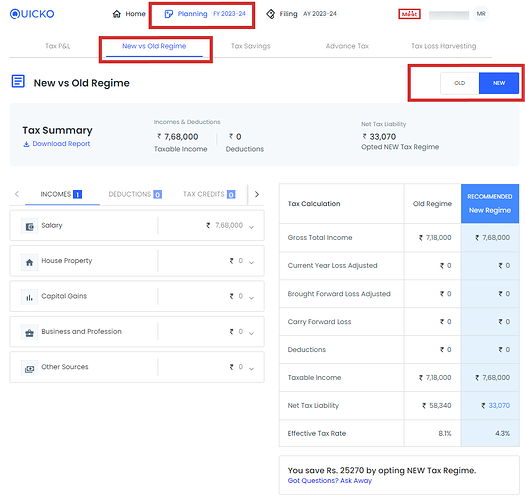Expand the Capital Gains row chevron
The height and width of the screenshot is (499, 525).
[x=251, y=298]
